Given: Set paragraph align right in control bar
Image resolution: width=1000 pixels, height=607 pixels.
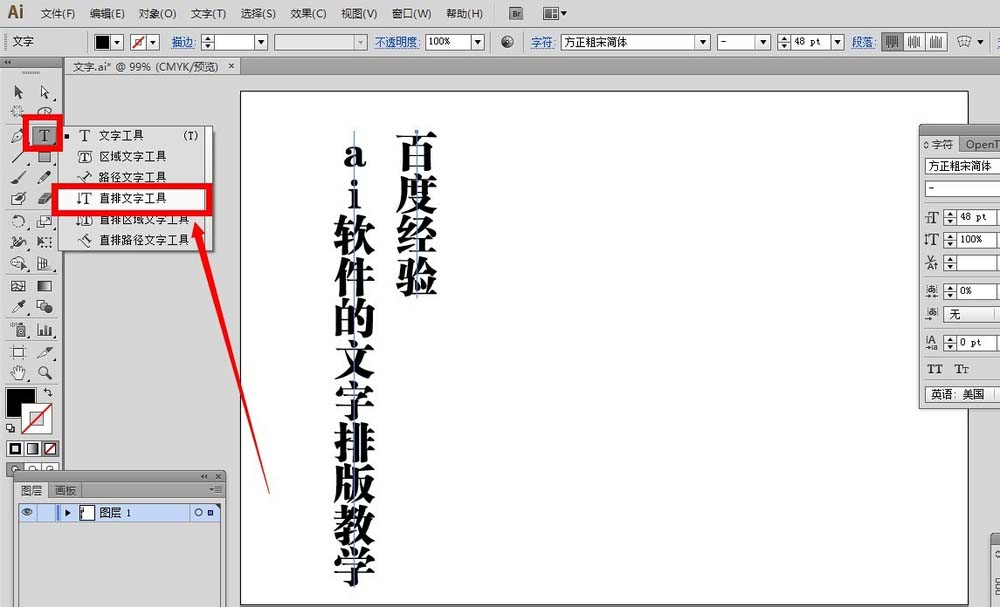Looking at the screenshot, I should pos(936,42).
